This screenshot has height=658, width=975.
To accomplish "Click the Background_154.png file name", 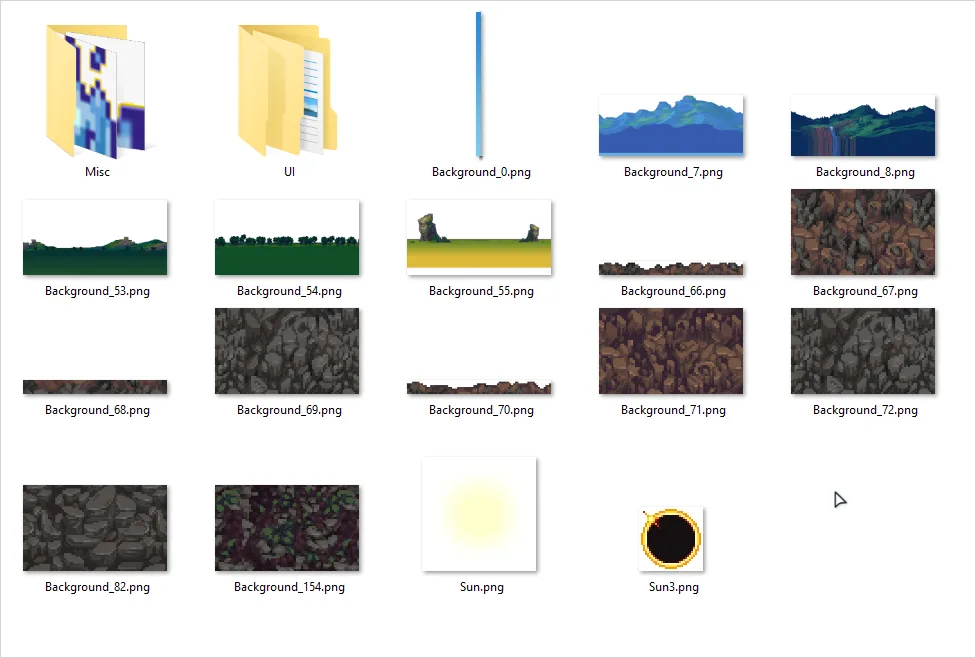I will pos(289,587).
